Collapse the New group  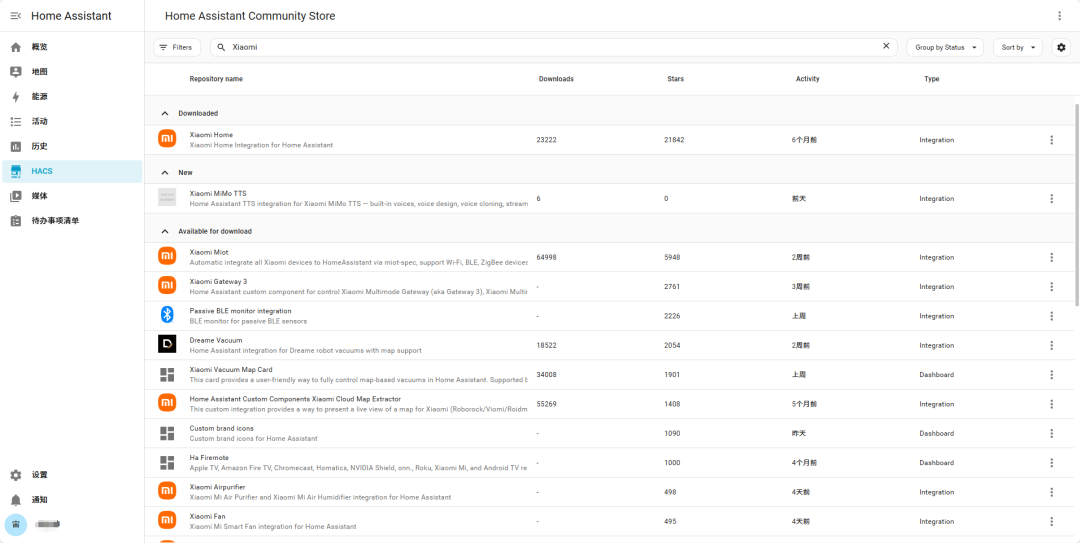point(165,172)
